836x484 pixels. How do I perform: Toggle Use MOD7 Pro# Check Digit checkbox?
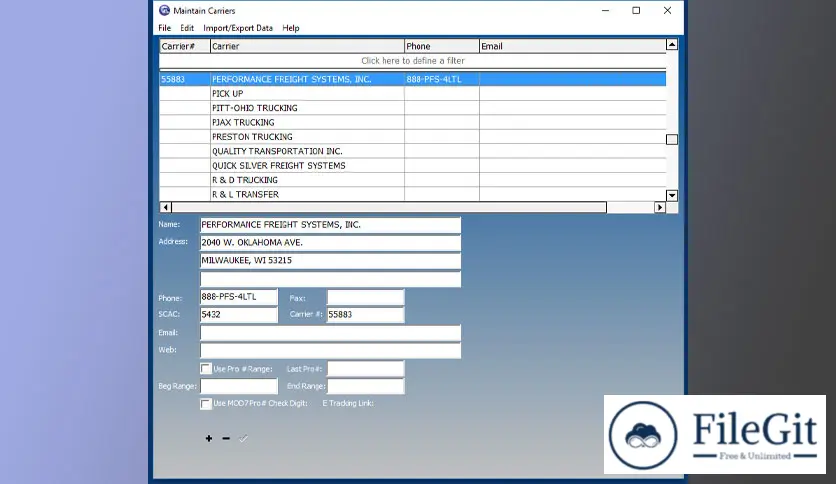point(206,404)
